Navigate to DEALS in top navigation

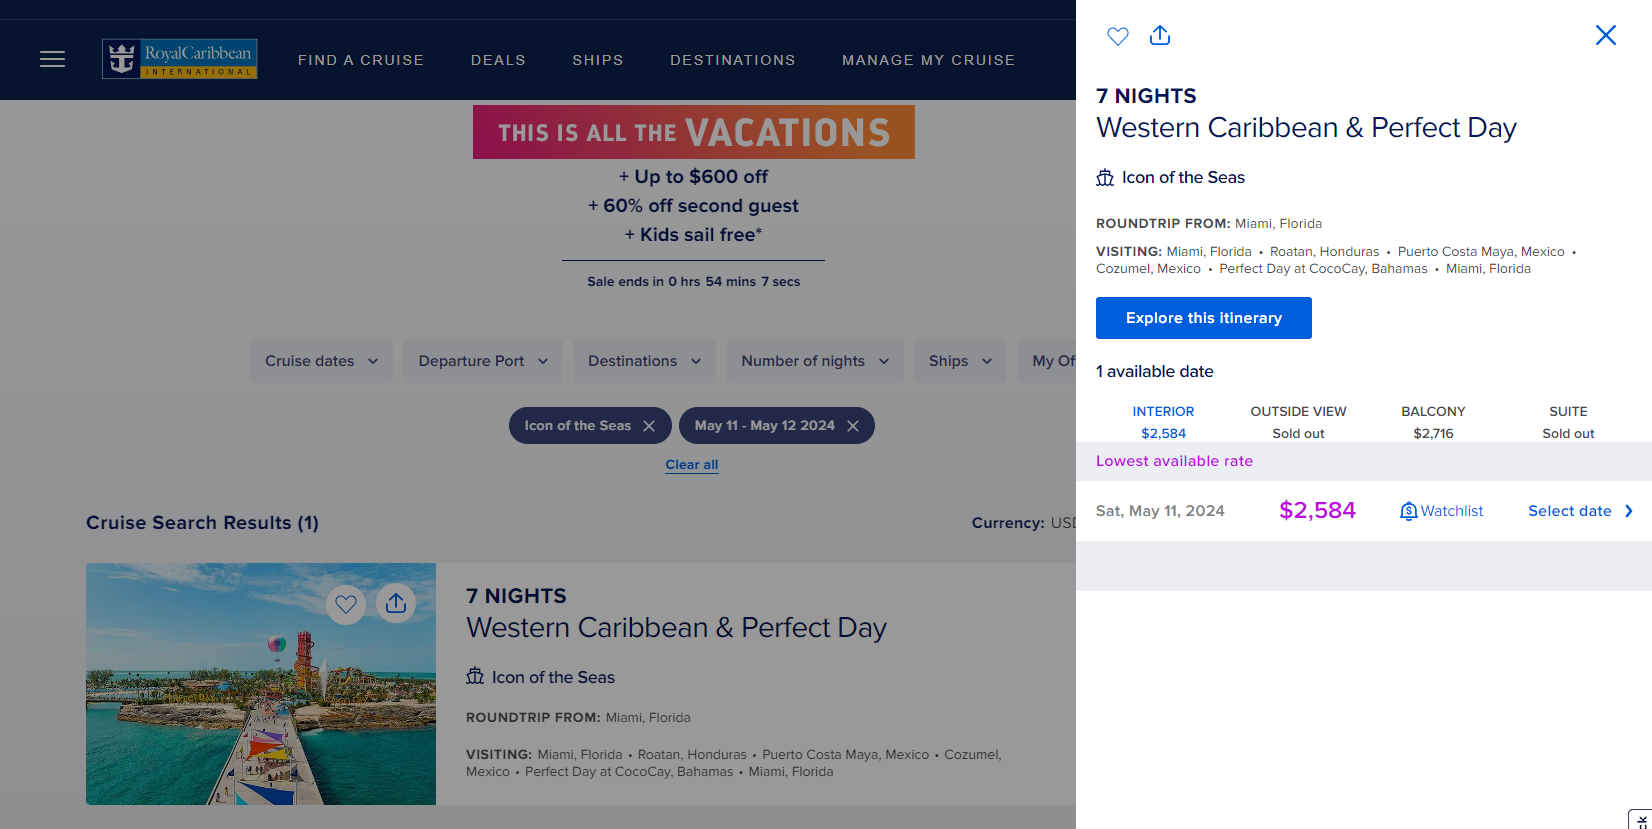coord(498,60)
